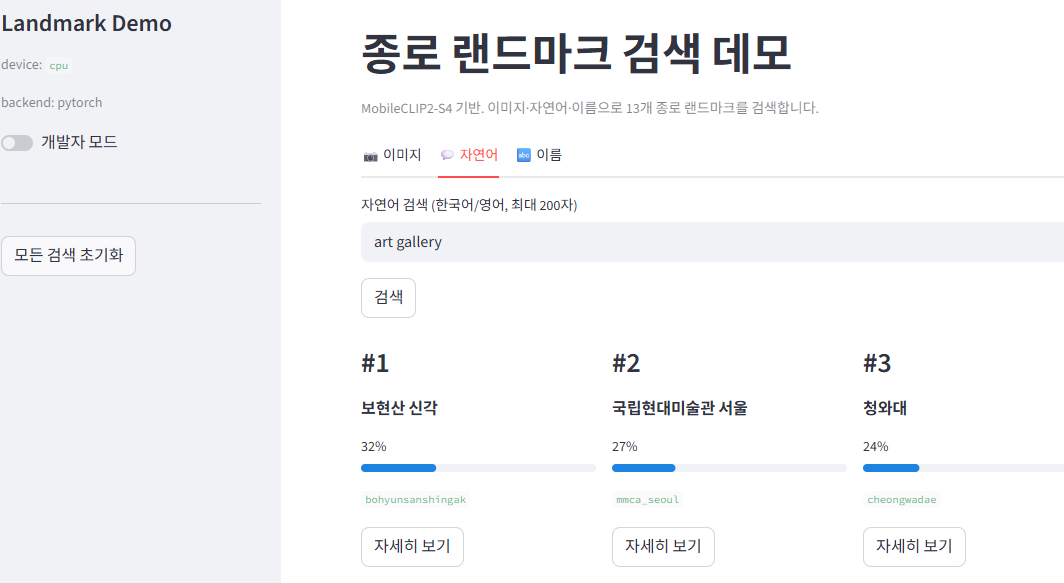Click the 모든 검색 초기화 button
The height and width of the screenshot is (583, 1064).
tap(69, 255)
